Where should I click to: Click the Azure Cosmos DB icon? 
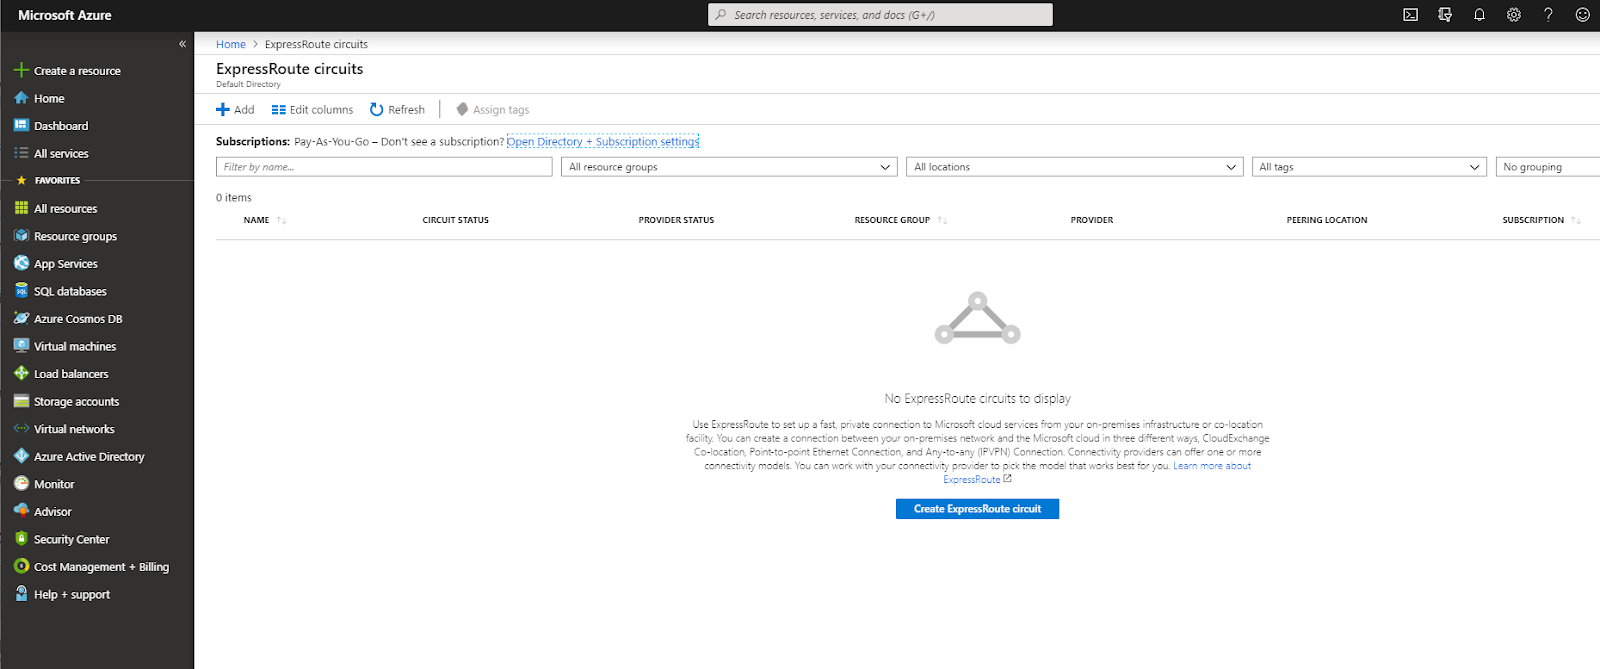(21, 318)
